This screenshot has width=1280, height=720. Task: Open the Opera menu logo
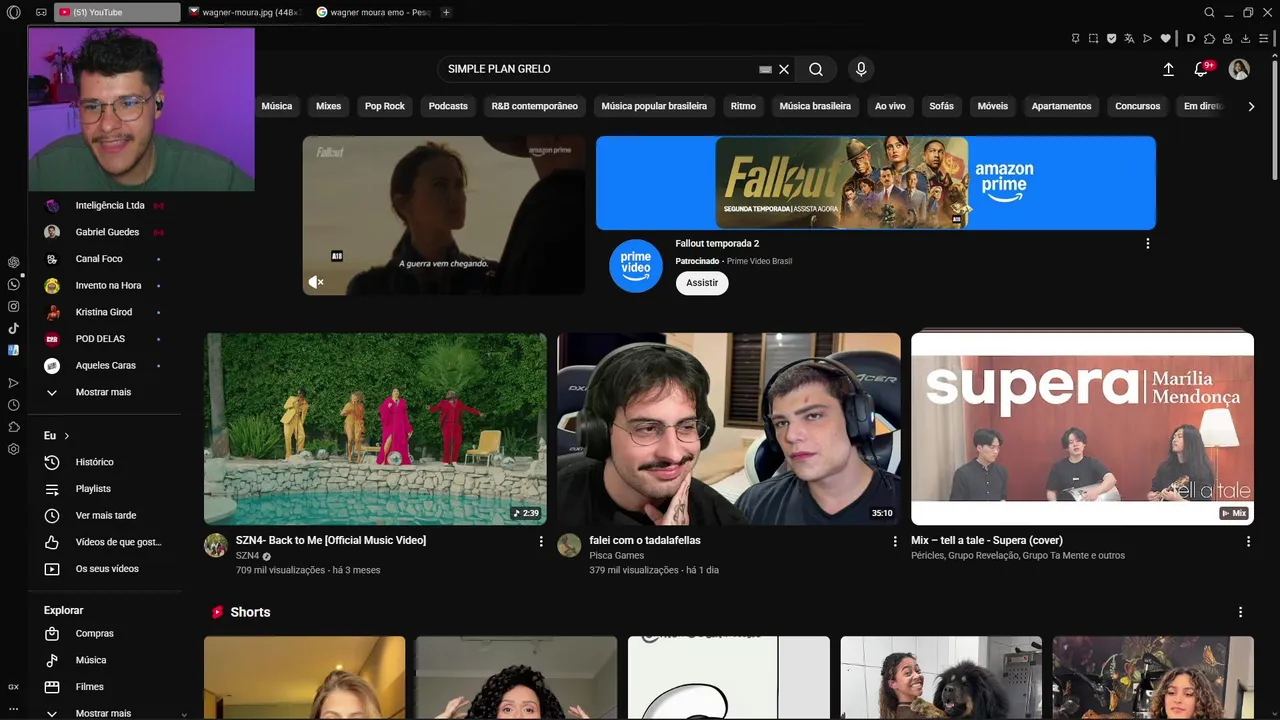[13, 12]
